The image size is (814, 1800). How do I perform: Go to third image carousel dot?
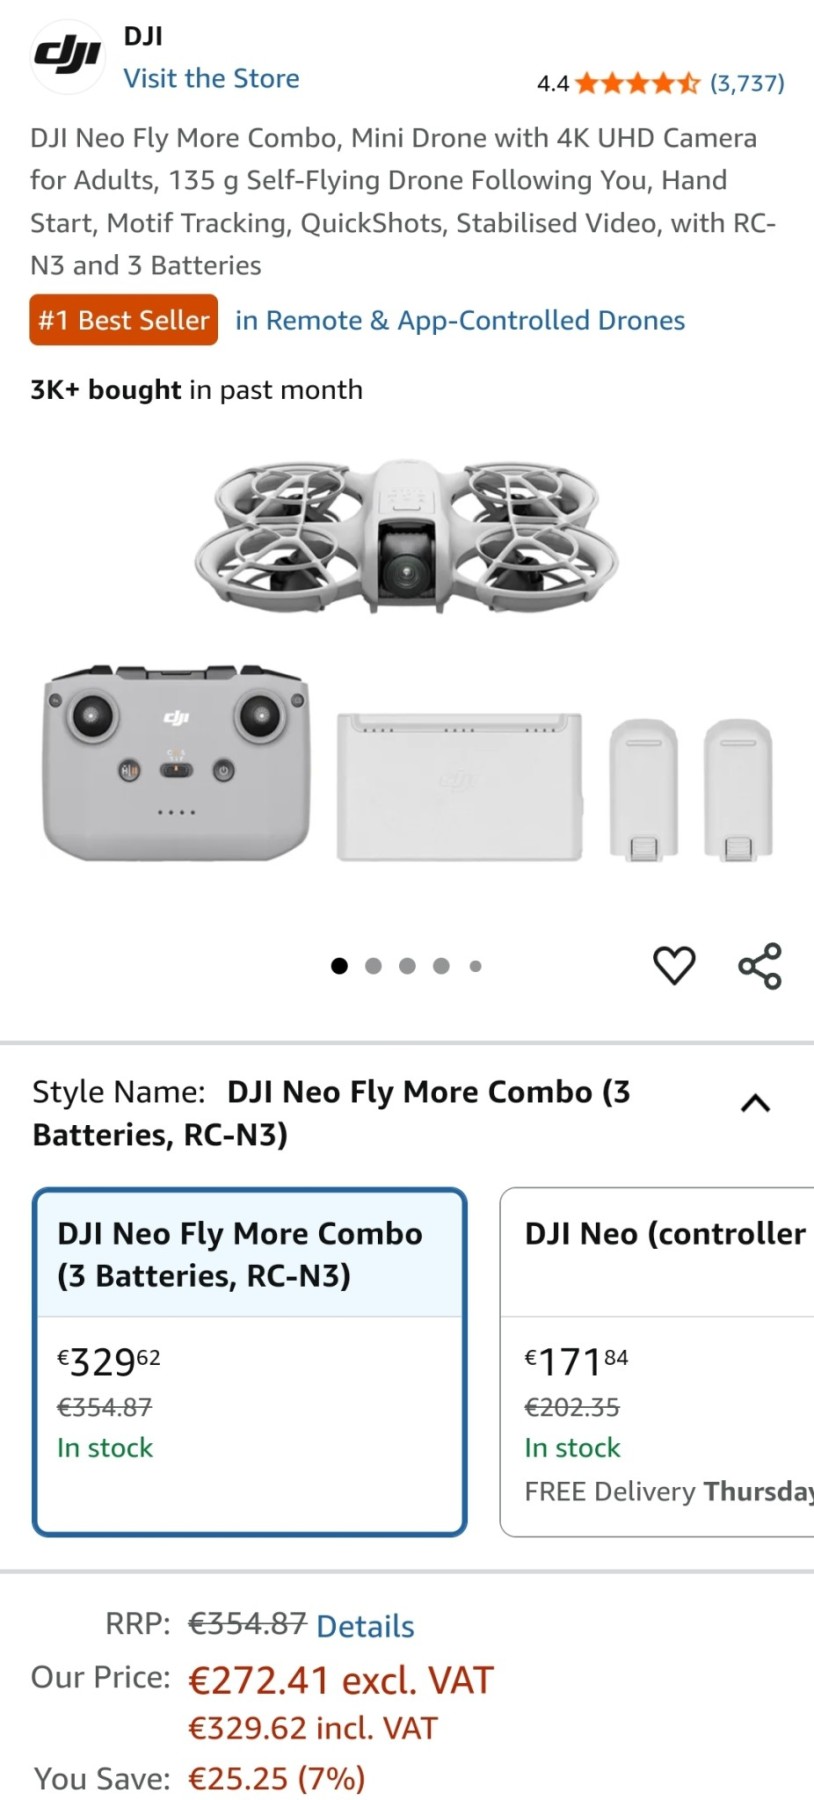click(x=407, y=966)
